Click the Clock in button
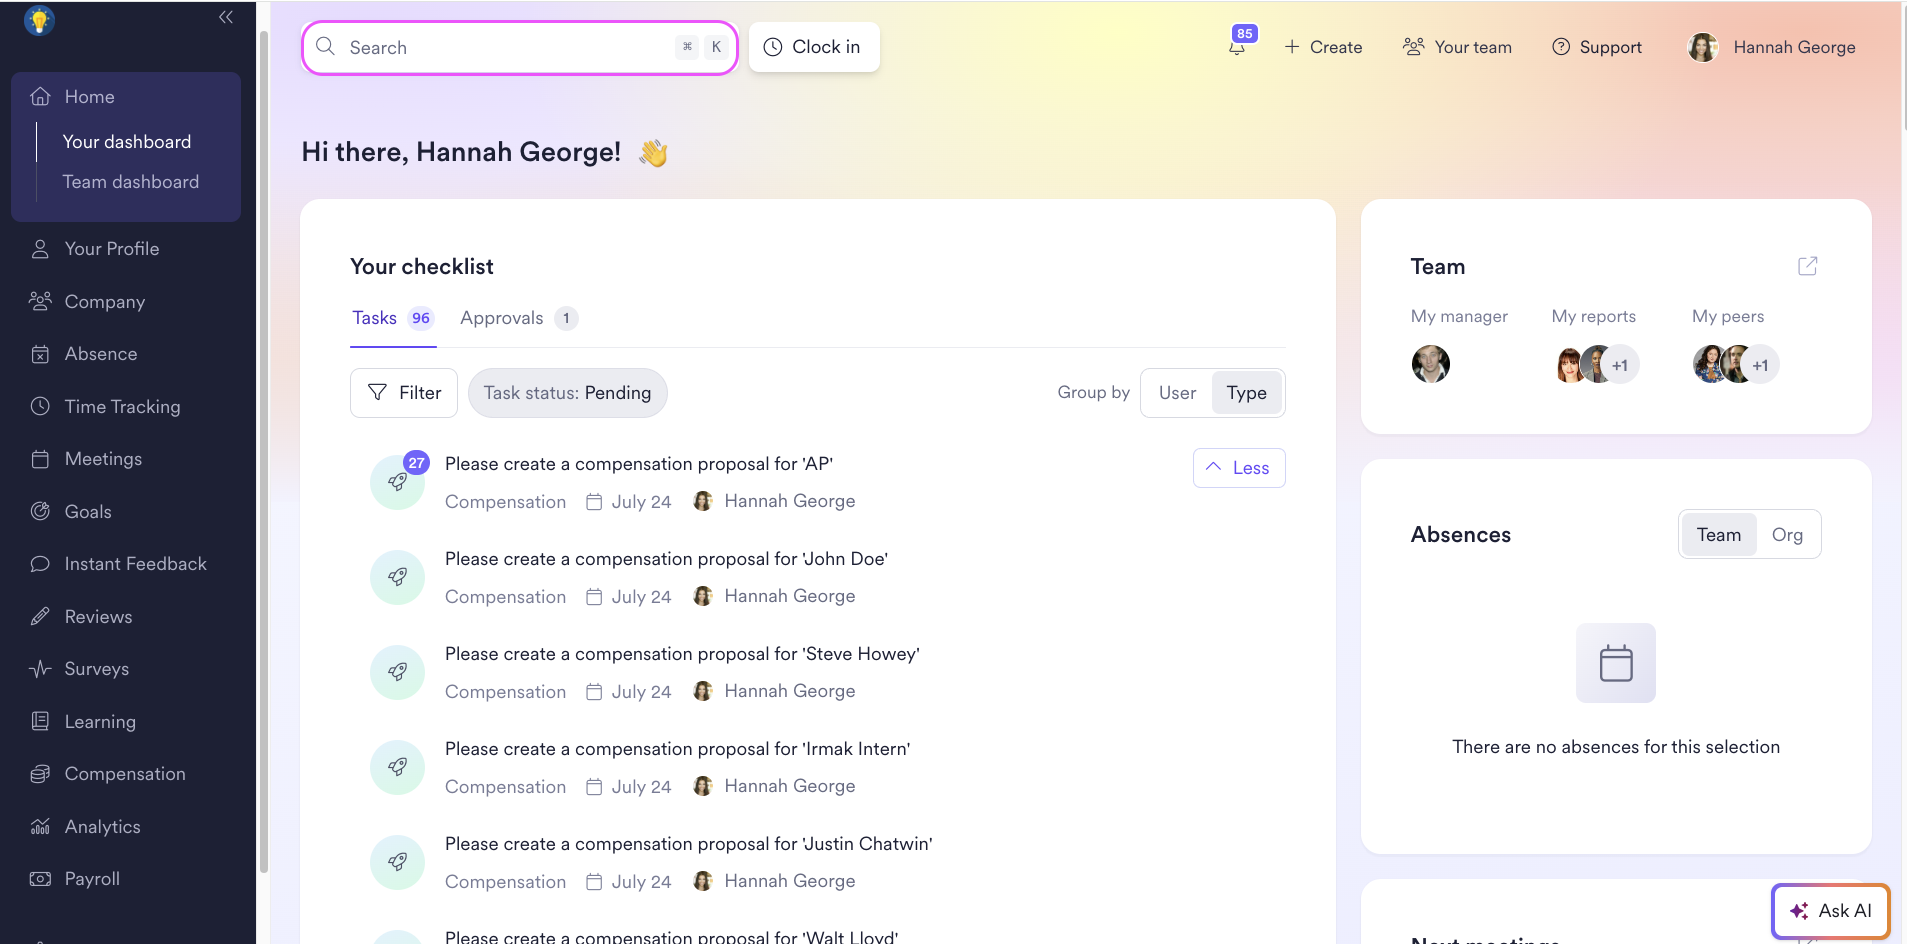Viewport: 1907px width, 944px height. (x=814, y=47)
